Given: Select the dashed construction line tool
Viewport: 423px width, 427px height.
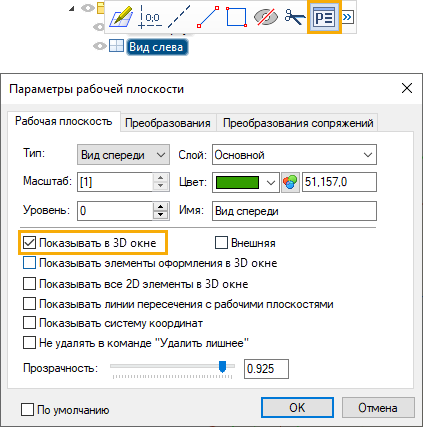Looking at the screenshot, I should pos(179,17).
